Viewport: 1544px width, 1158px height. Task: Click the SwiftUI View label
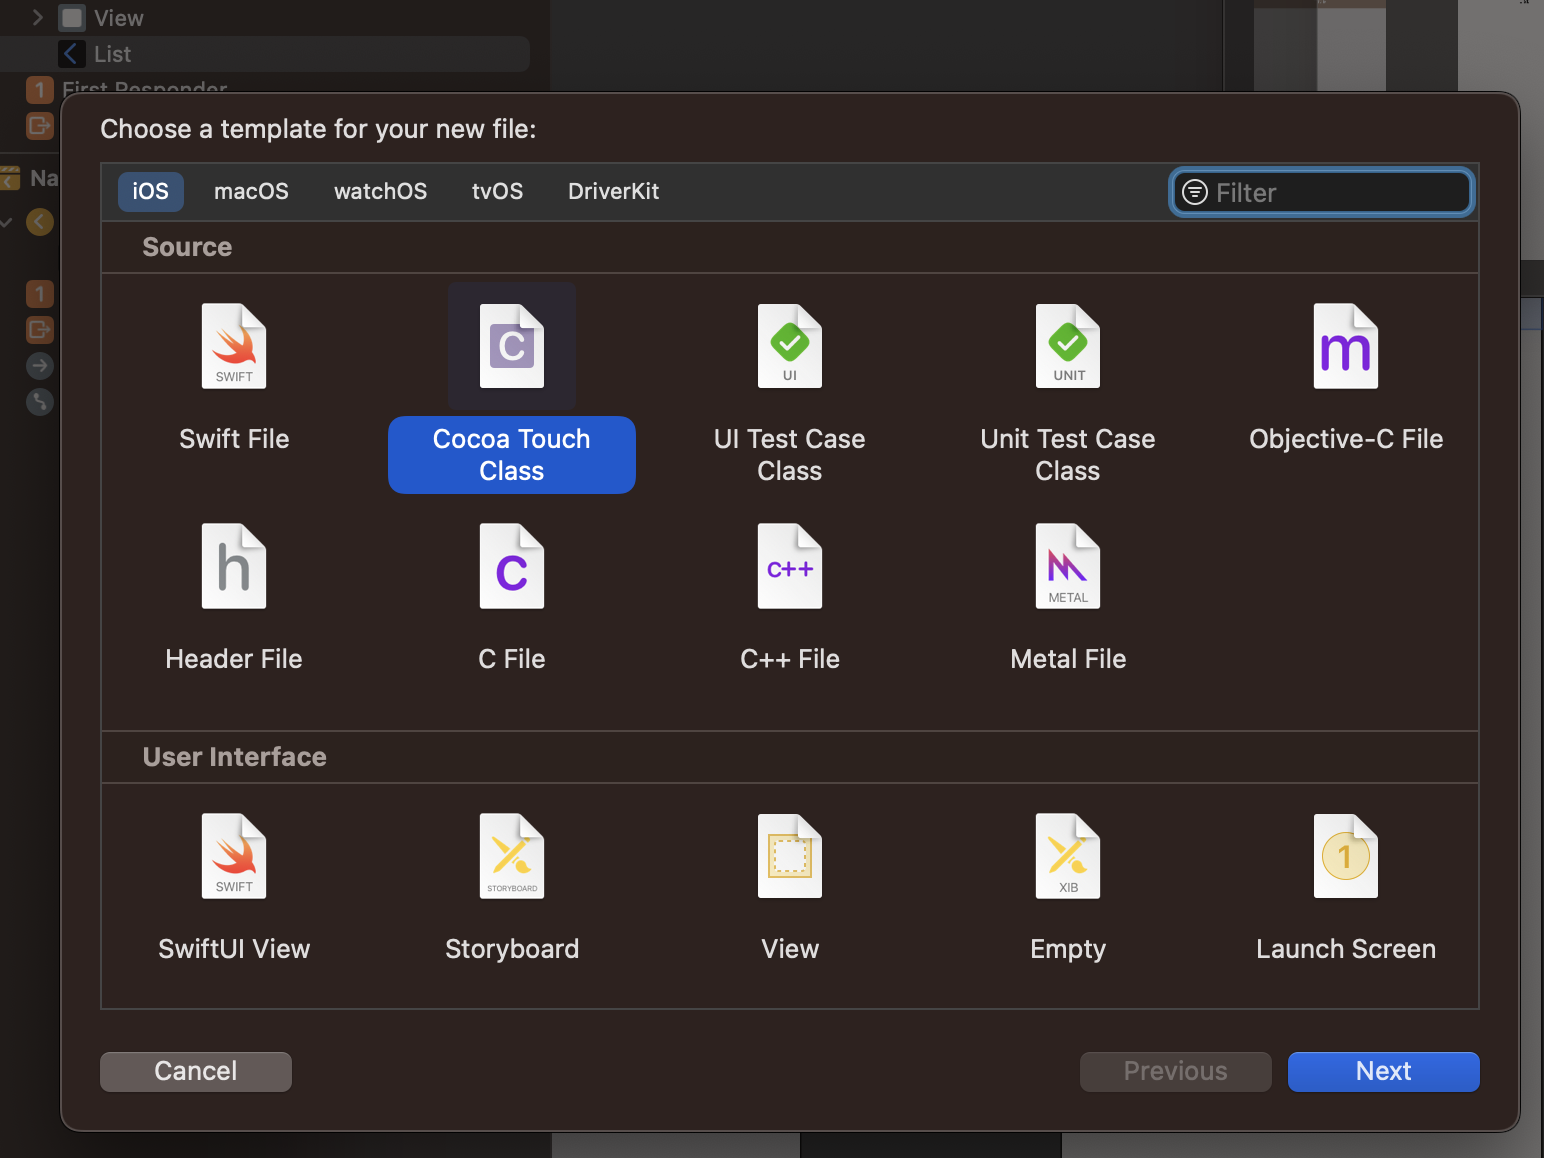234,949
